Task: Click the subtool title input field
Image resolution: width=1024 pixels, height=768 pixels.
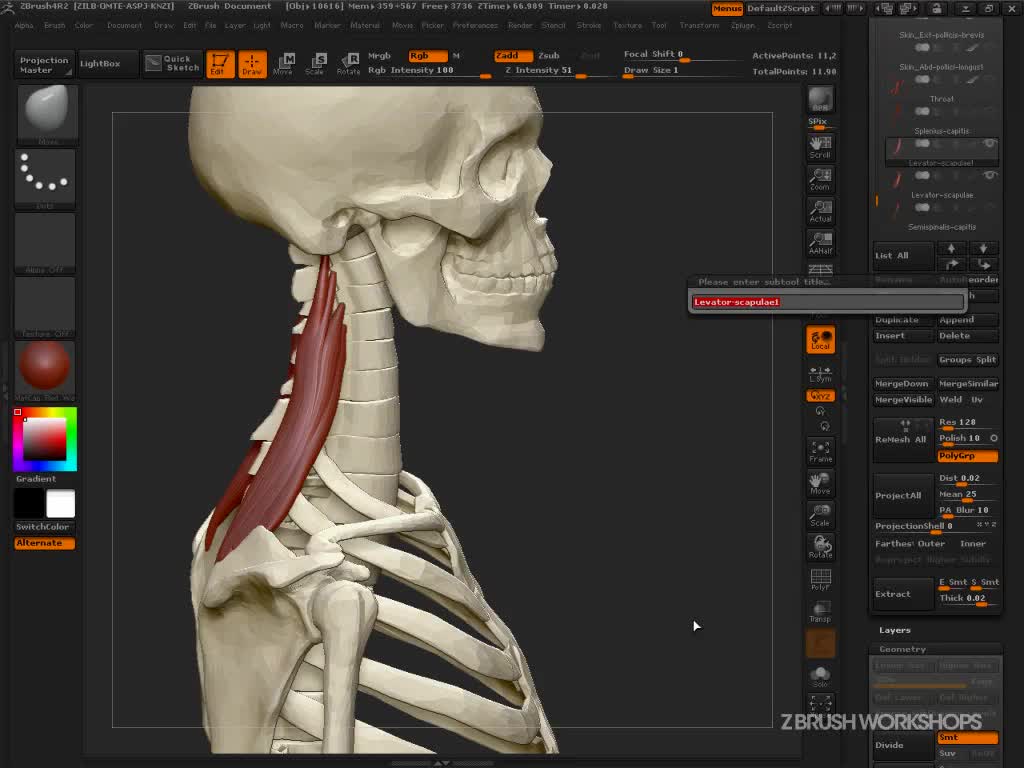Action: pos(827,302)
